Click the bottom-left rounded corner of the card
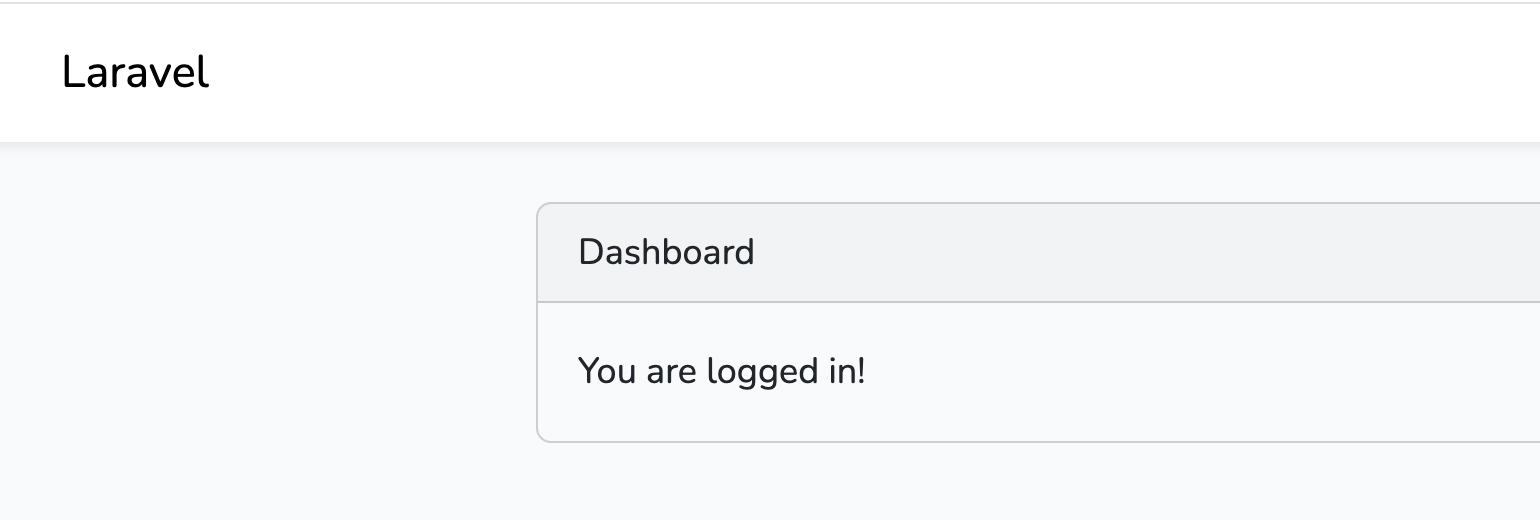The width and height of the screenshot is (1540, 520). pyautogui.click(x=540, y=438)
